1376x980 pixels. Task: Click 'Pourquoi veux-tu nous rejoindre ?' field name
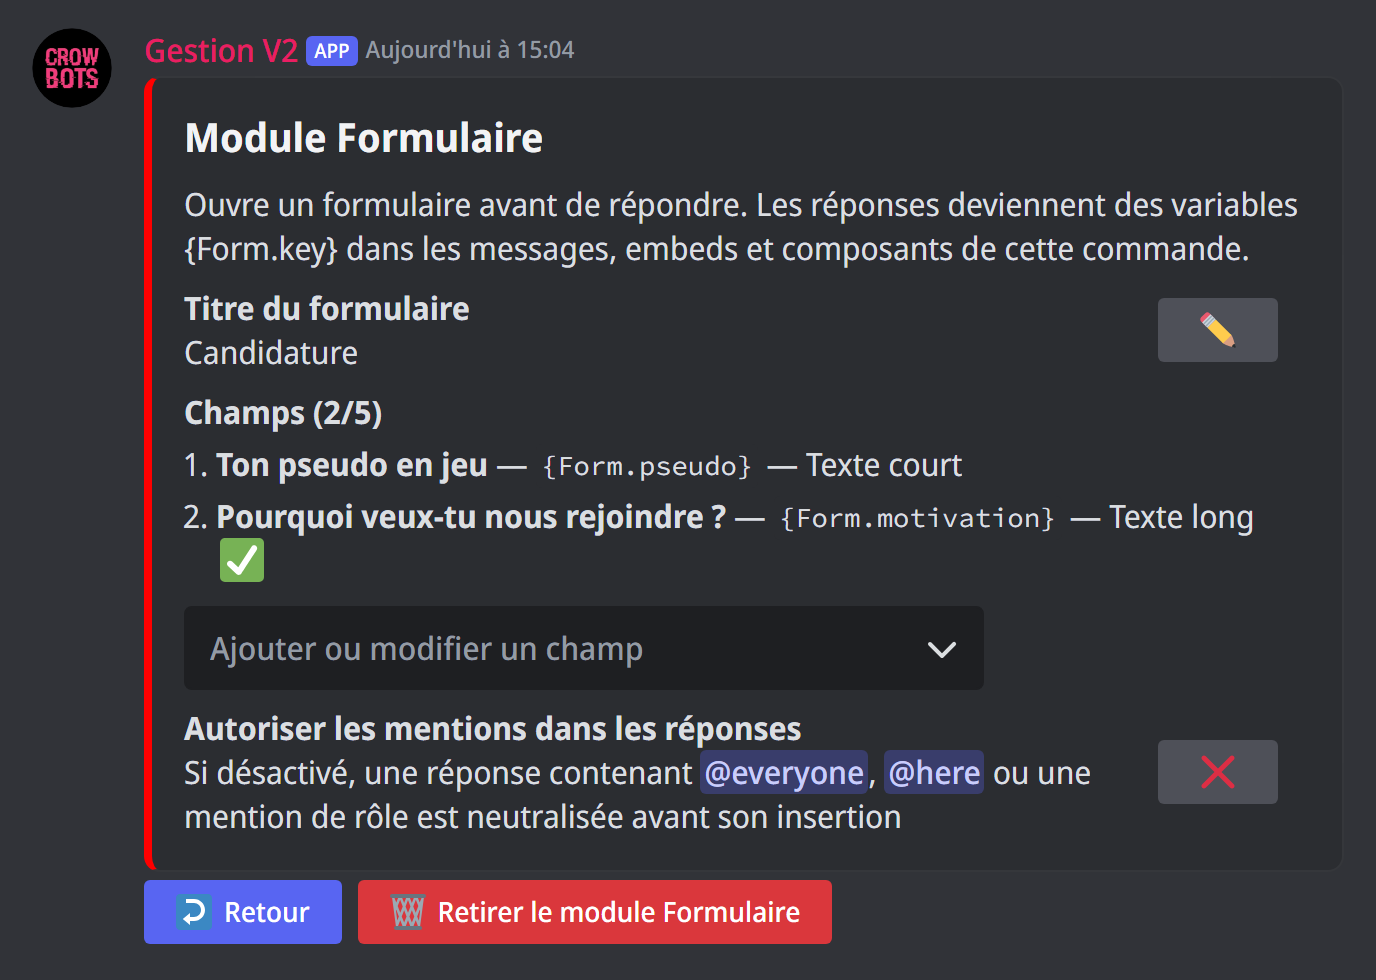pos(471,517)
